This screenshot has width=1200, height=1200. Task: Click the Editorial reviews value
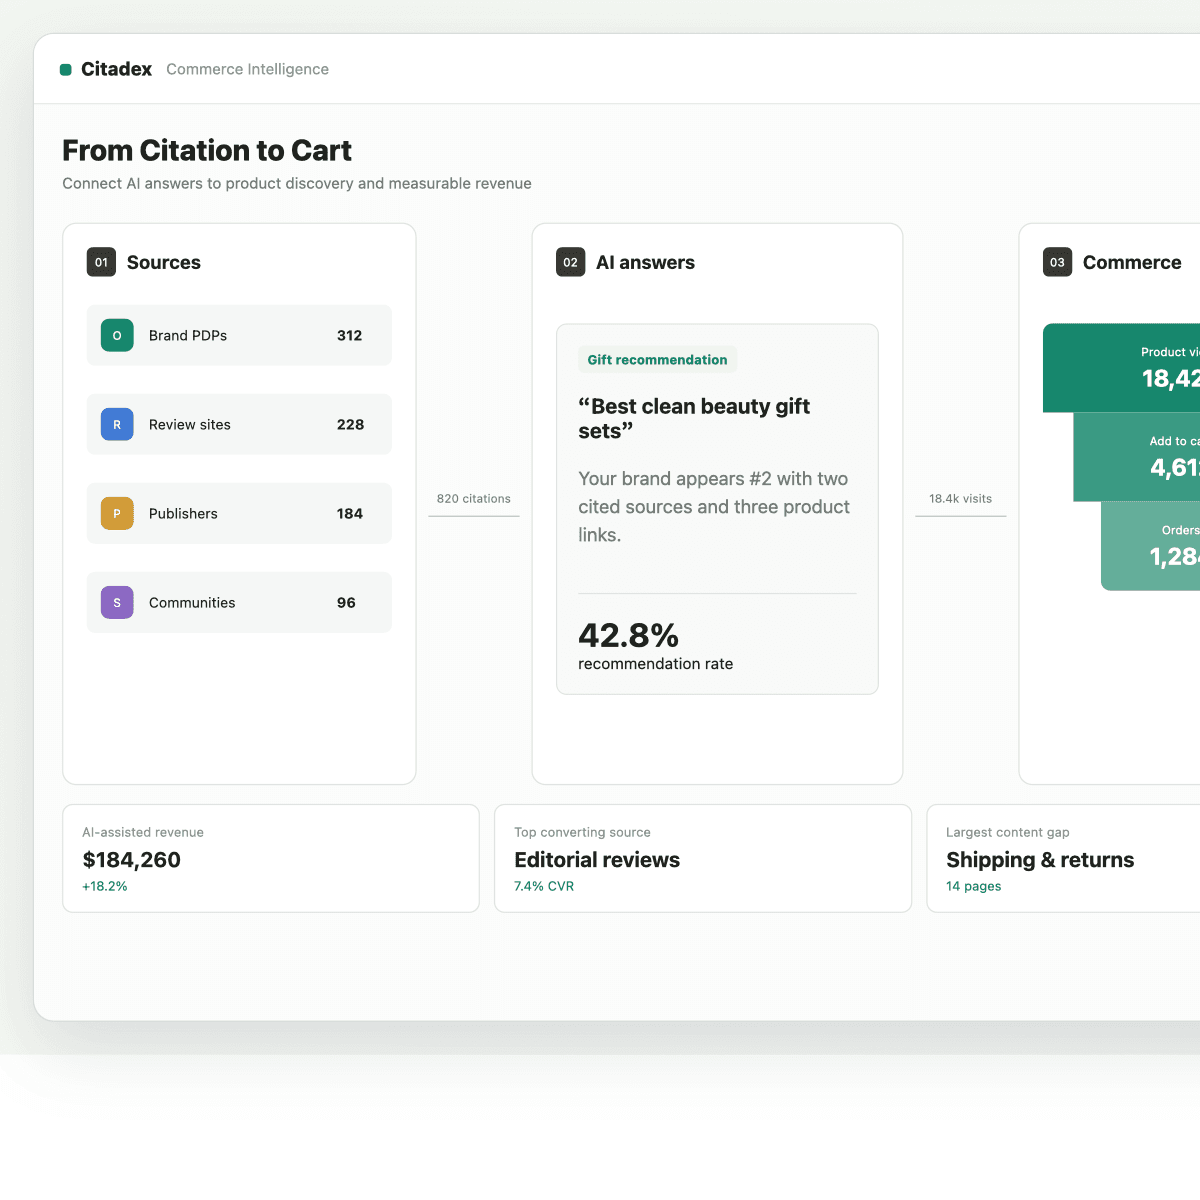(597, 860)
